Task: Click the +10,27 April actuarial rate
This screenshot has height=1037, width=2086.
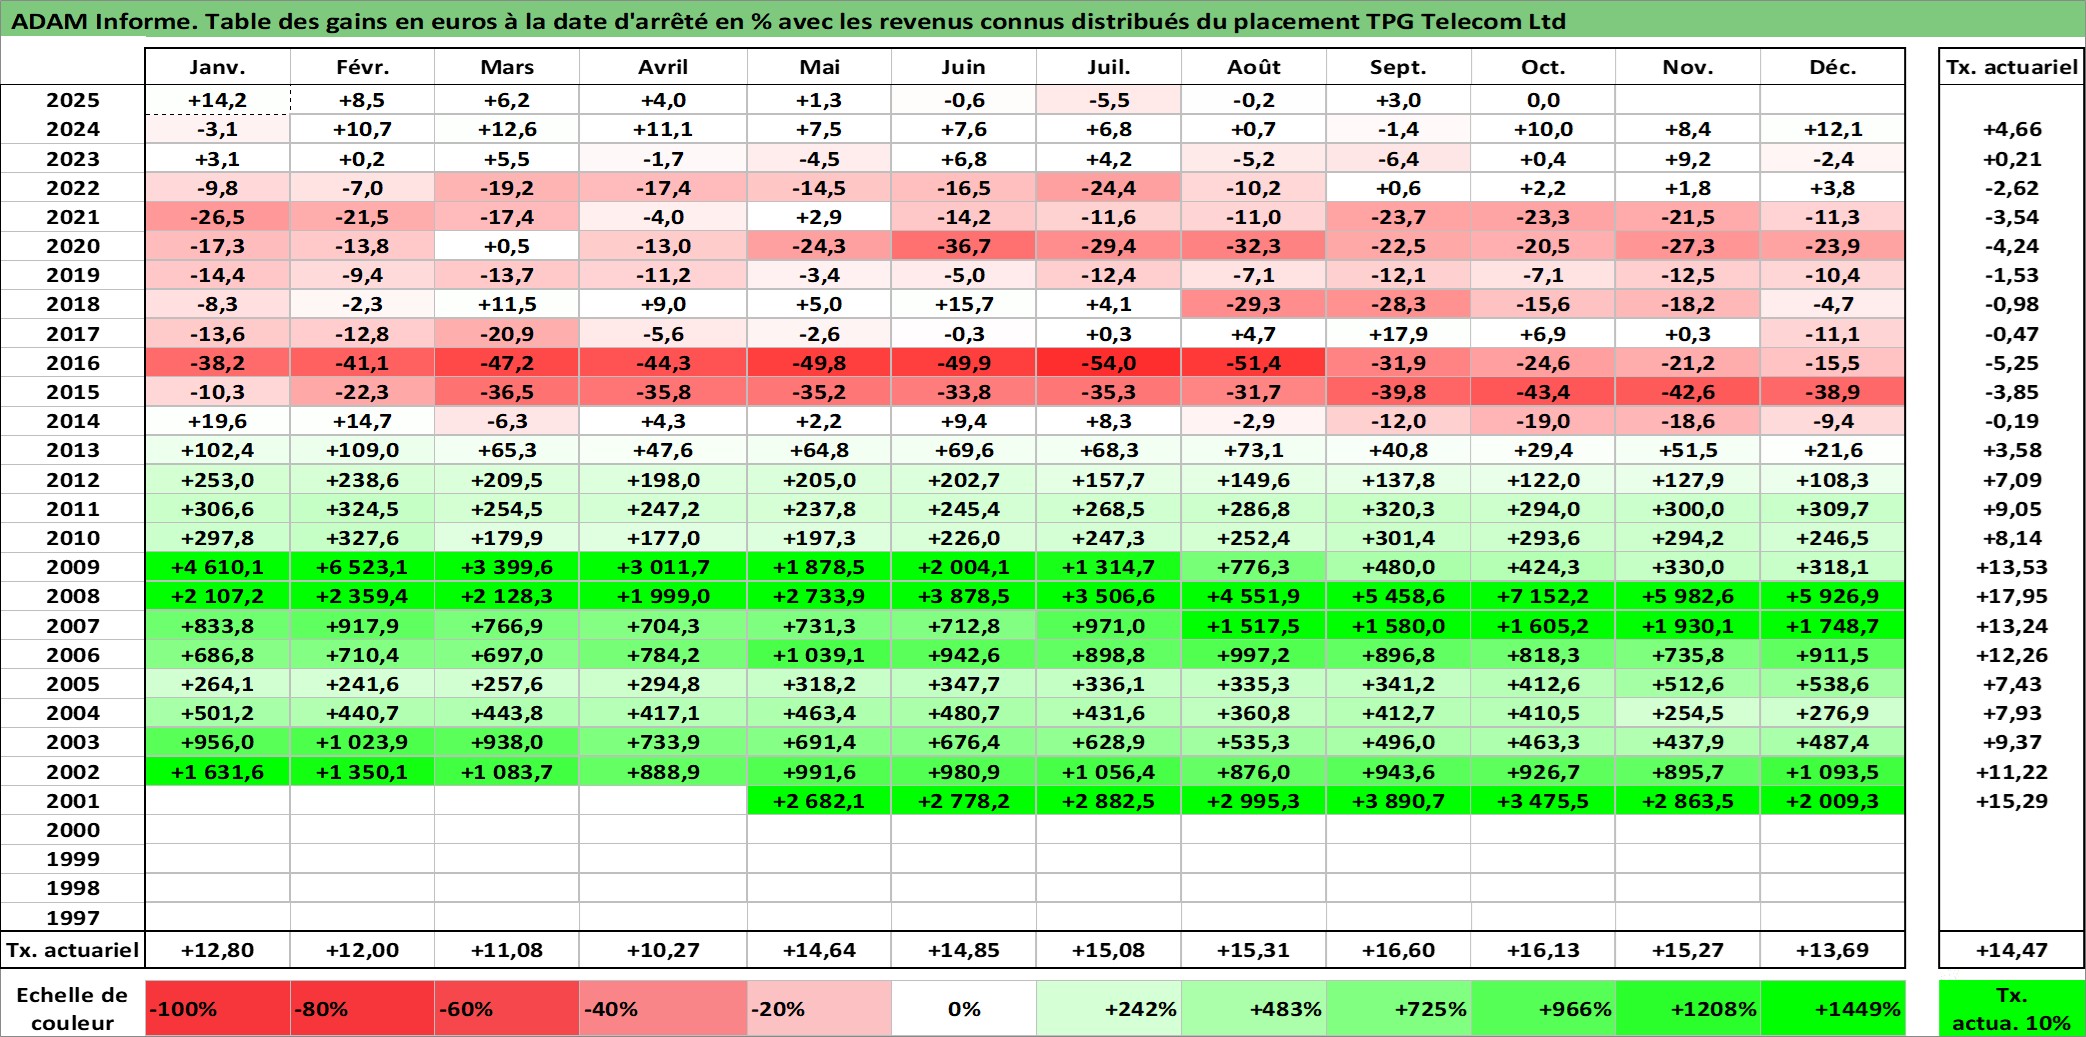Action: coord(663,950)
